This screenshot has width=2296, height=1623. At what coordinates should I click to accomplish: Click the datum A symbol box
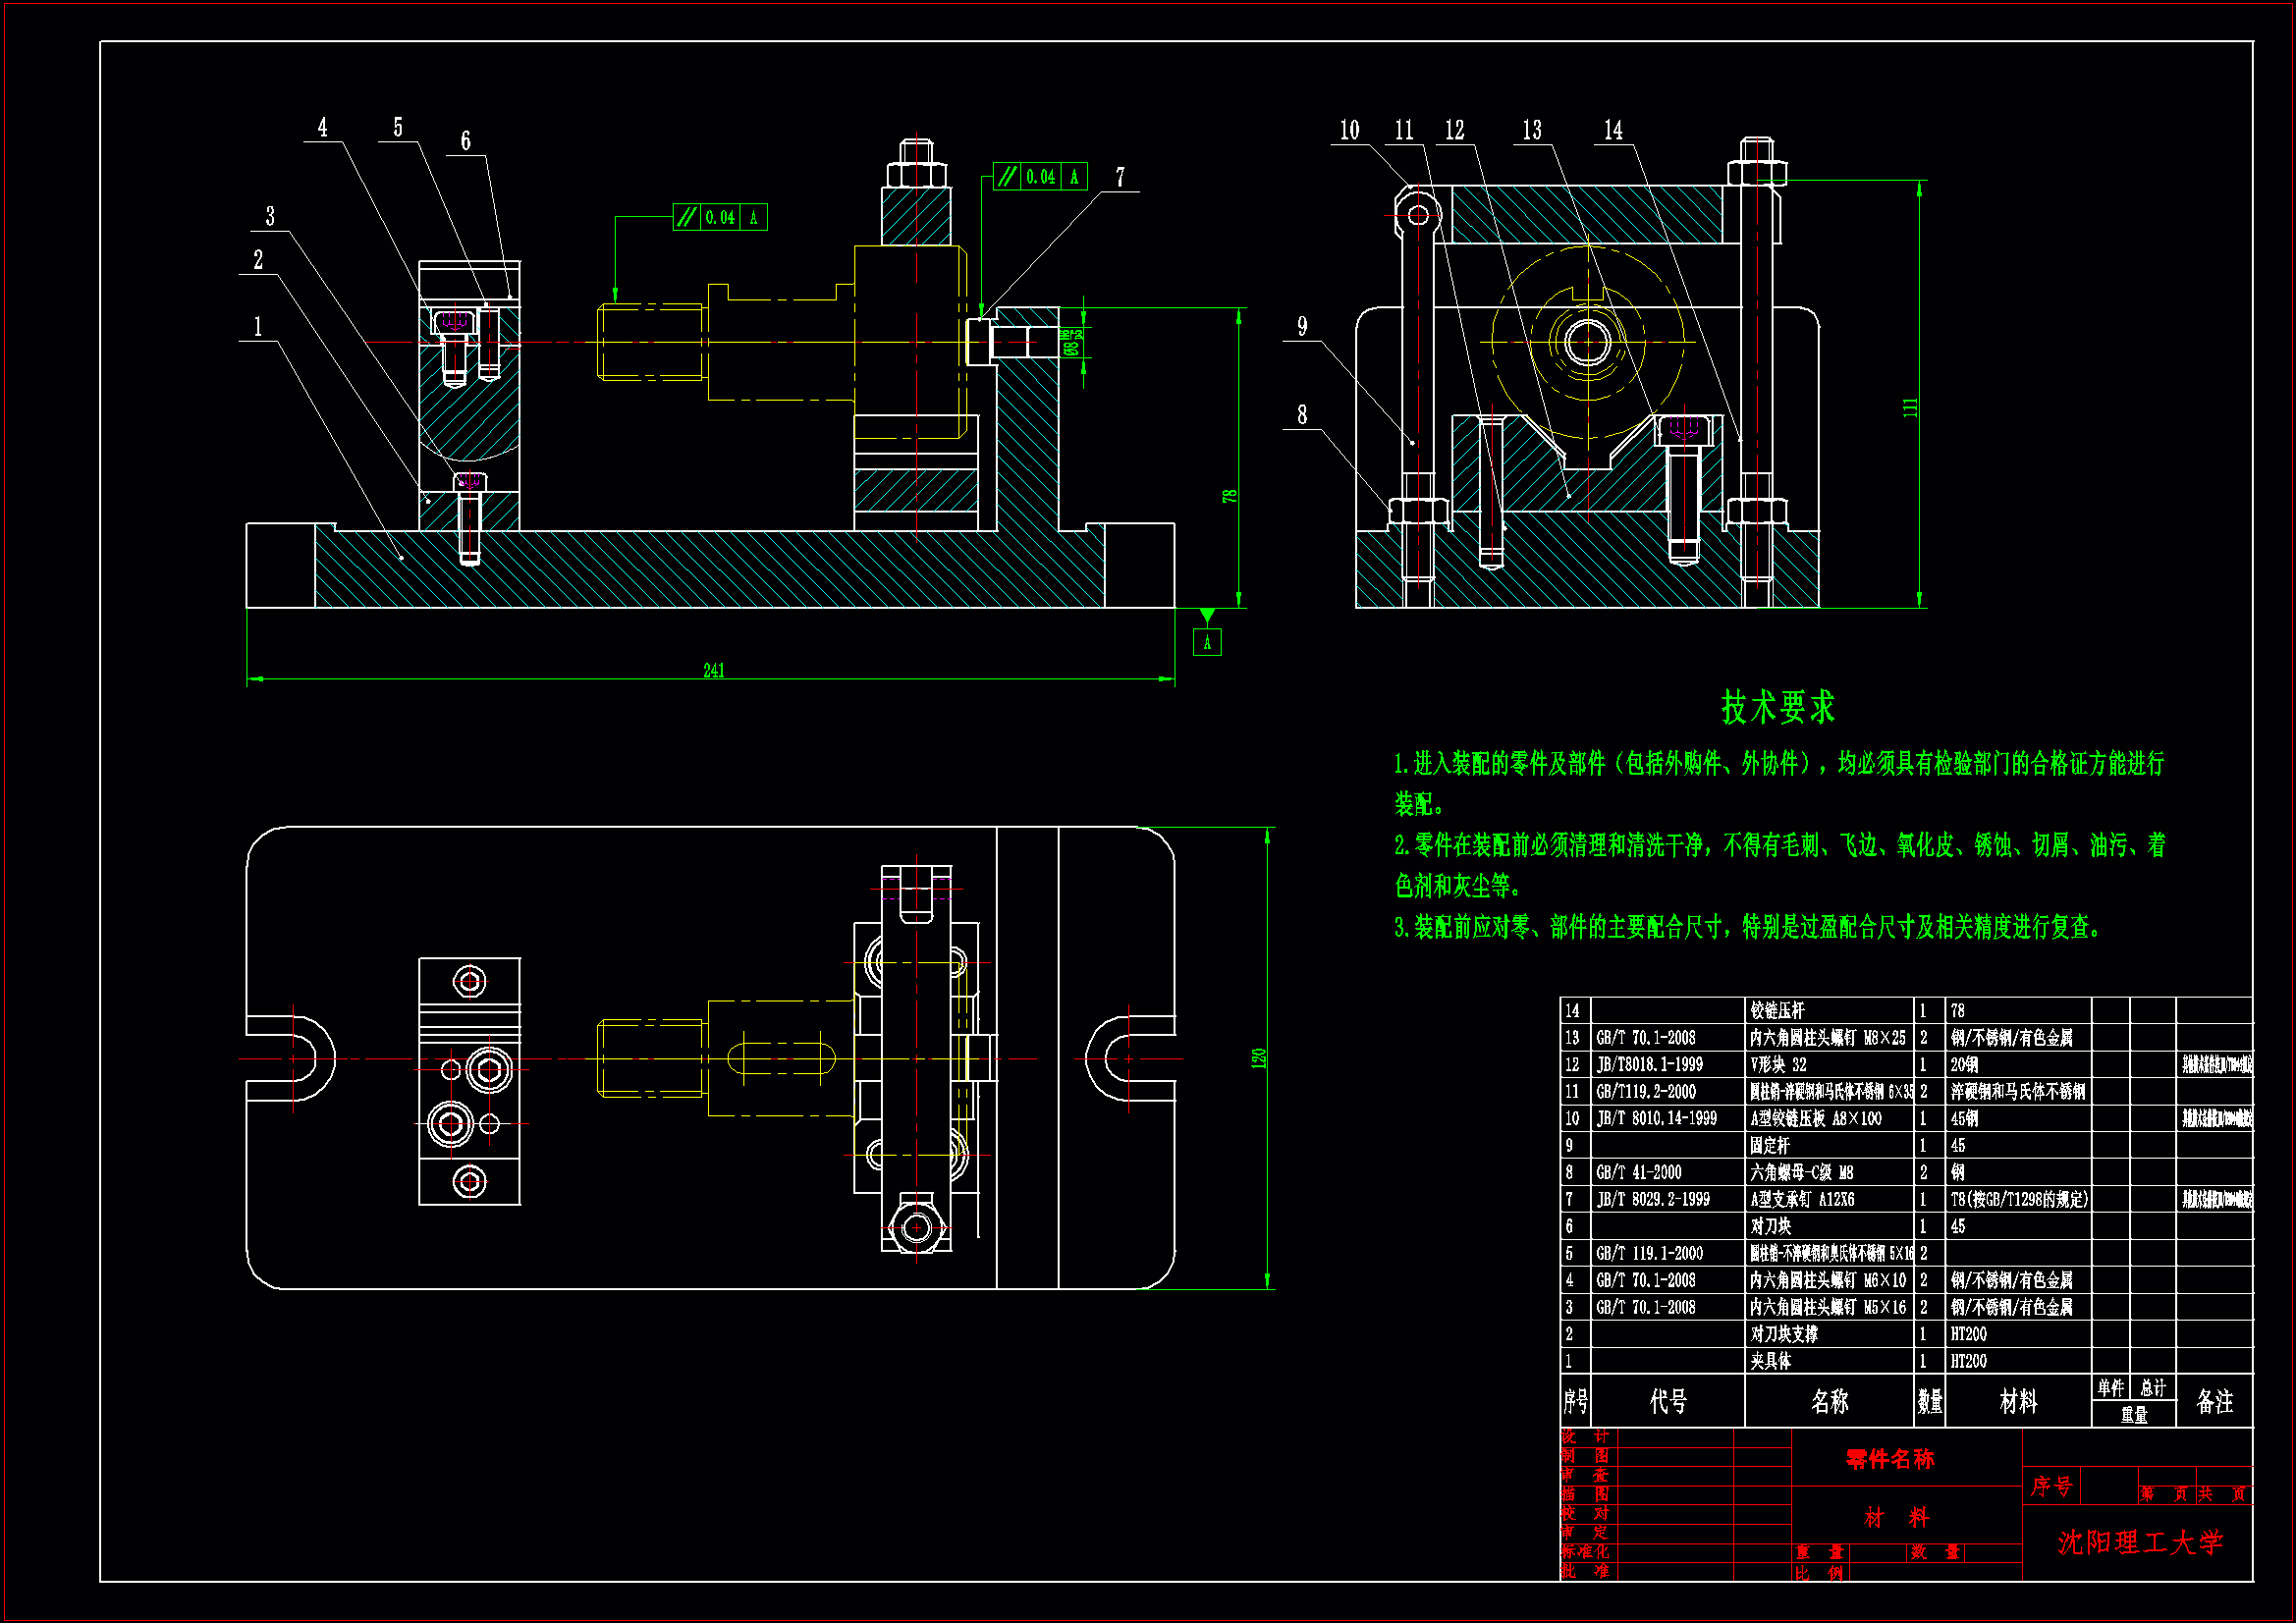[1207, 643]
